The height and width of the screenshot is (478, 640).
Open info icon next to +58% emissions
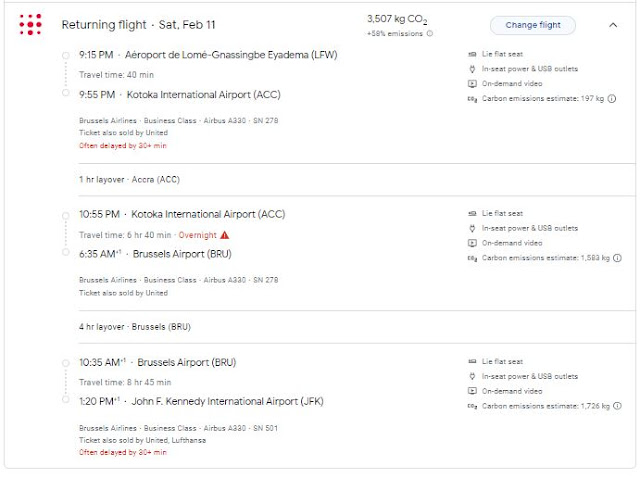click(x=430, y=33)
